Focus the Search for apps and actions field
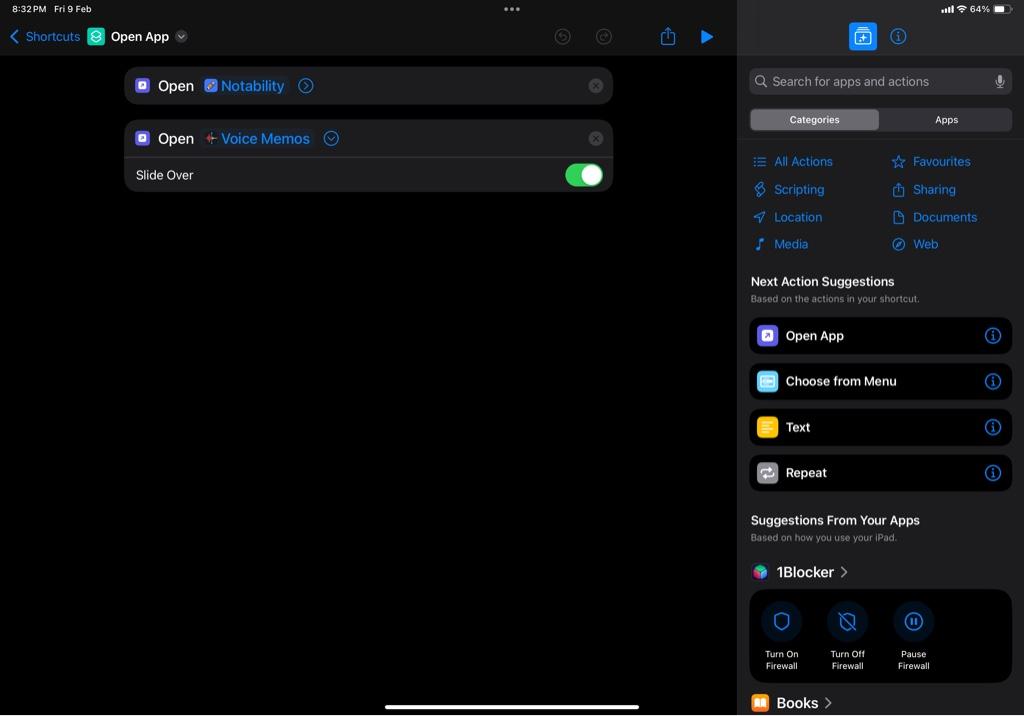The image size is (1024, 716). pyautogui.click(x=880, y=82)
